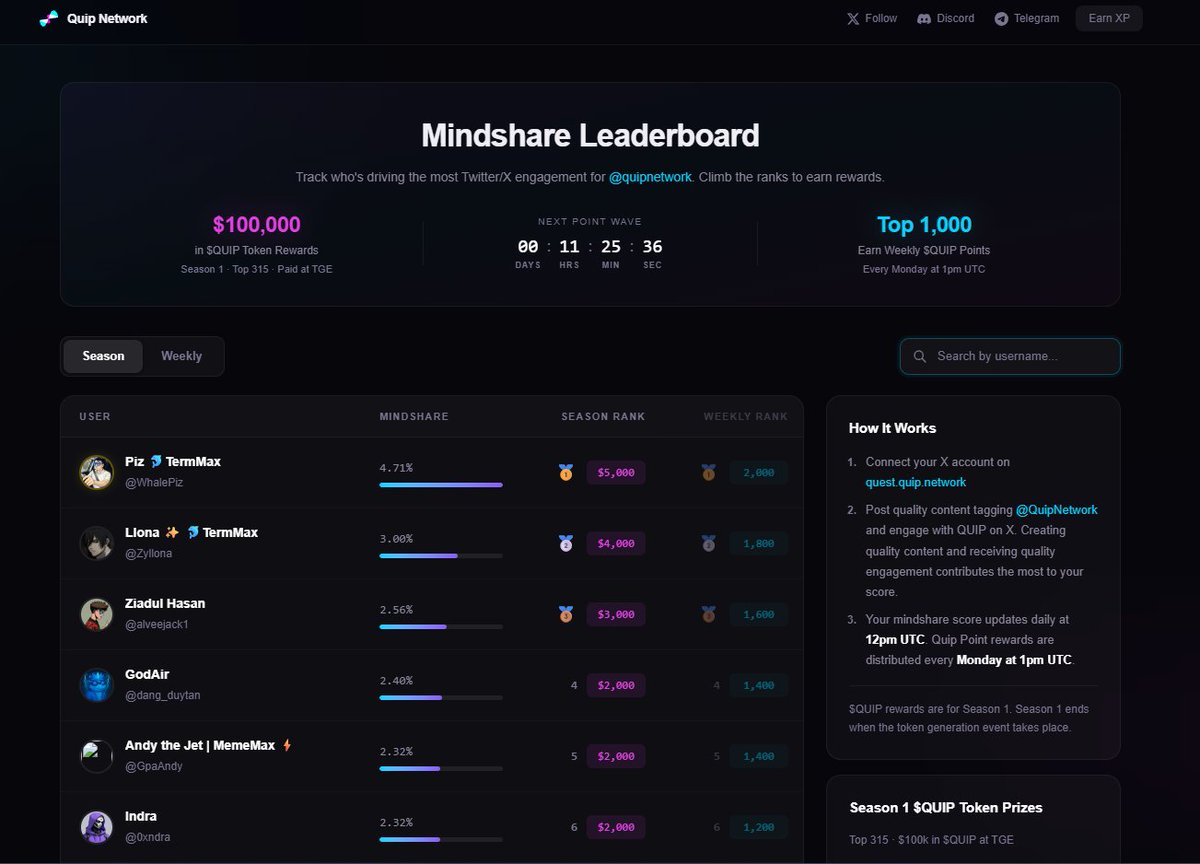Screen dimensions: 1200x864
Task: Focus the Search by username field
Action: (x=1010, y=356)
